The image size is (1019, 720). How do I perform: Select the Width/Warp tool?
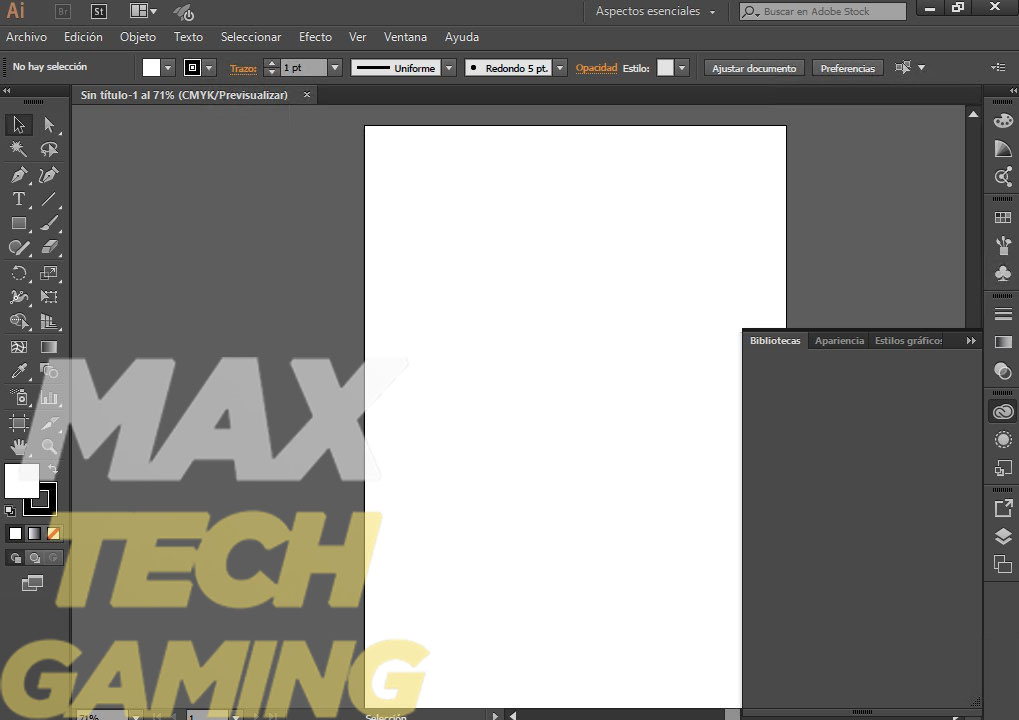pyautogui.click(x=18, y=297)
